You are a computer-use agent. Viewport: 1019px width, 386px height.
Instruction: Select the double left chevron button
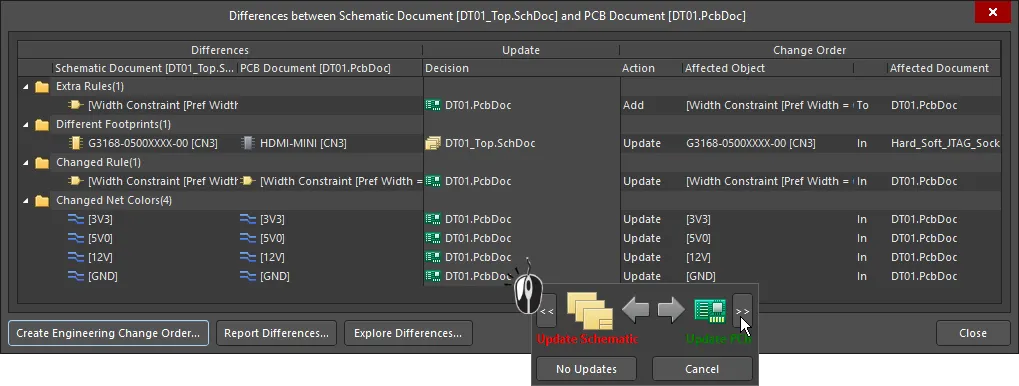[547, 311]
